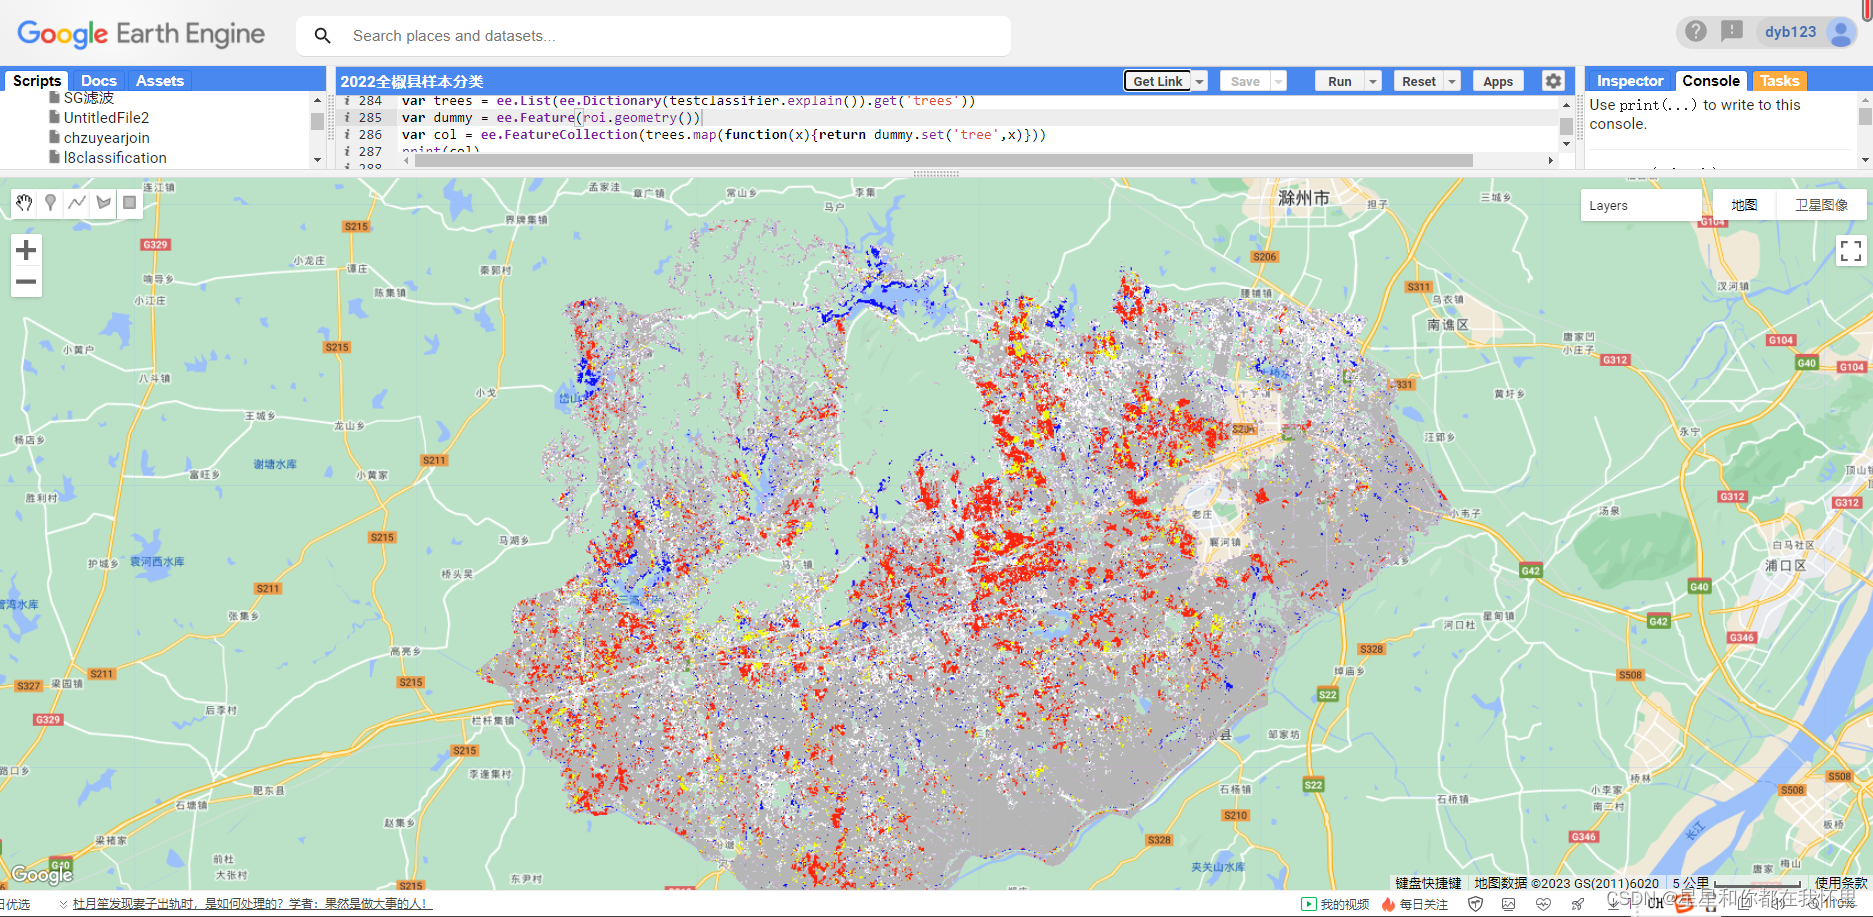
Task: Zoom in on the map
Action: click(26, 250)
